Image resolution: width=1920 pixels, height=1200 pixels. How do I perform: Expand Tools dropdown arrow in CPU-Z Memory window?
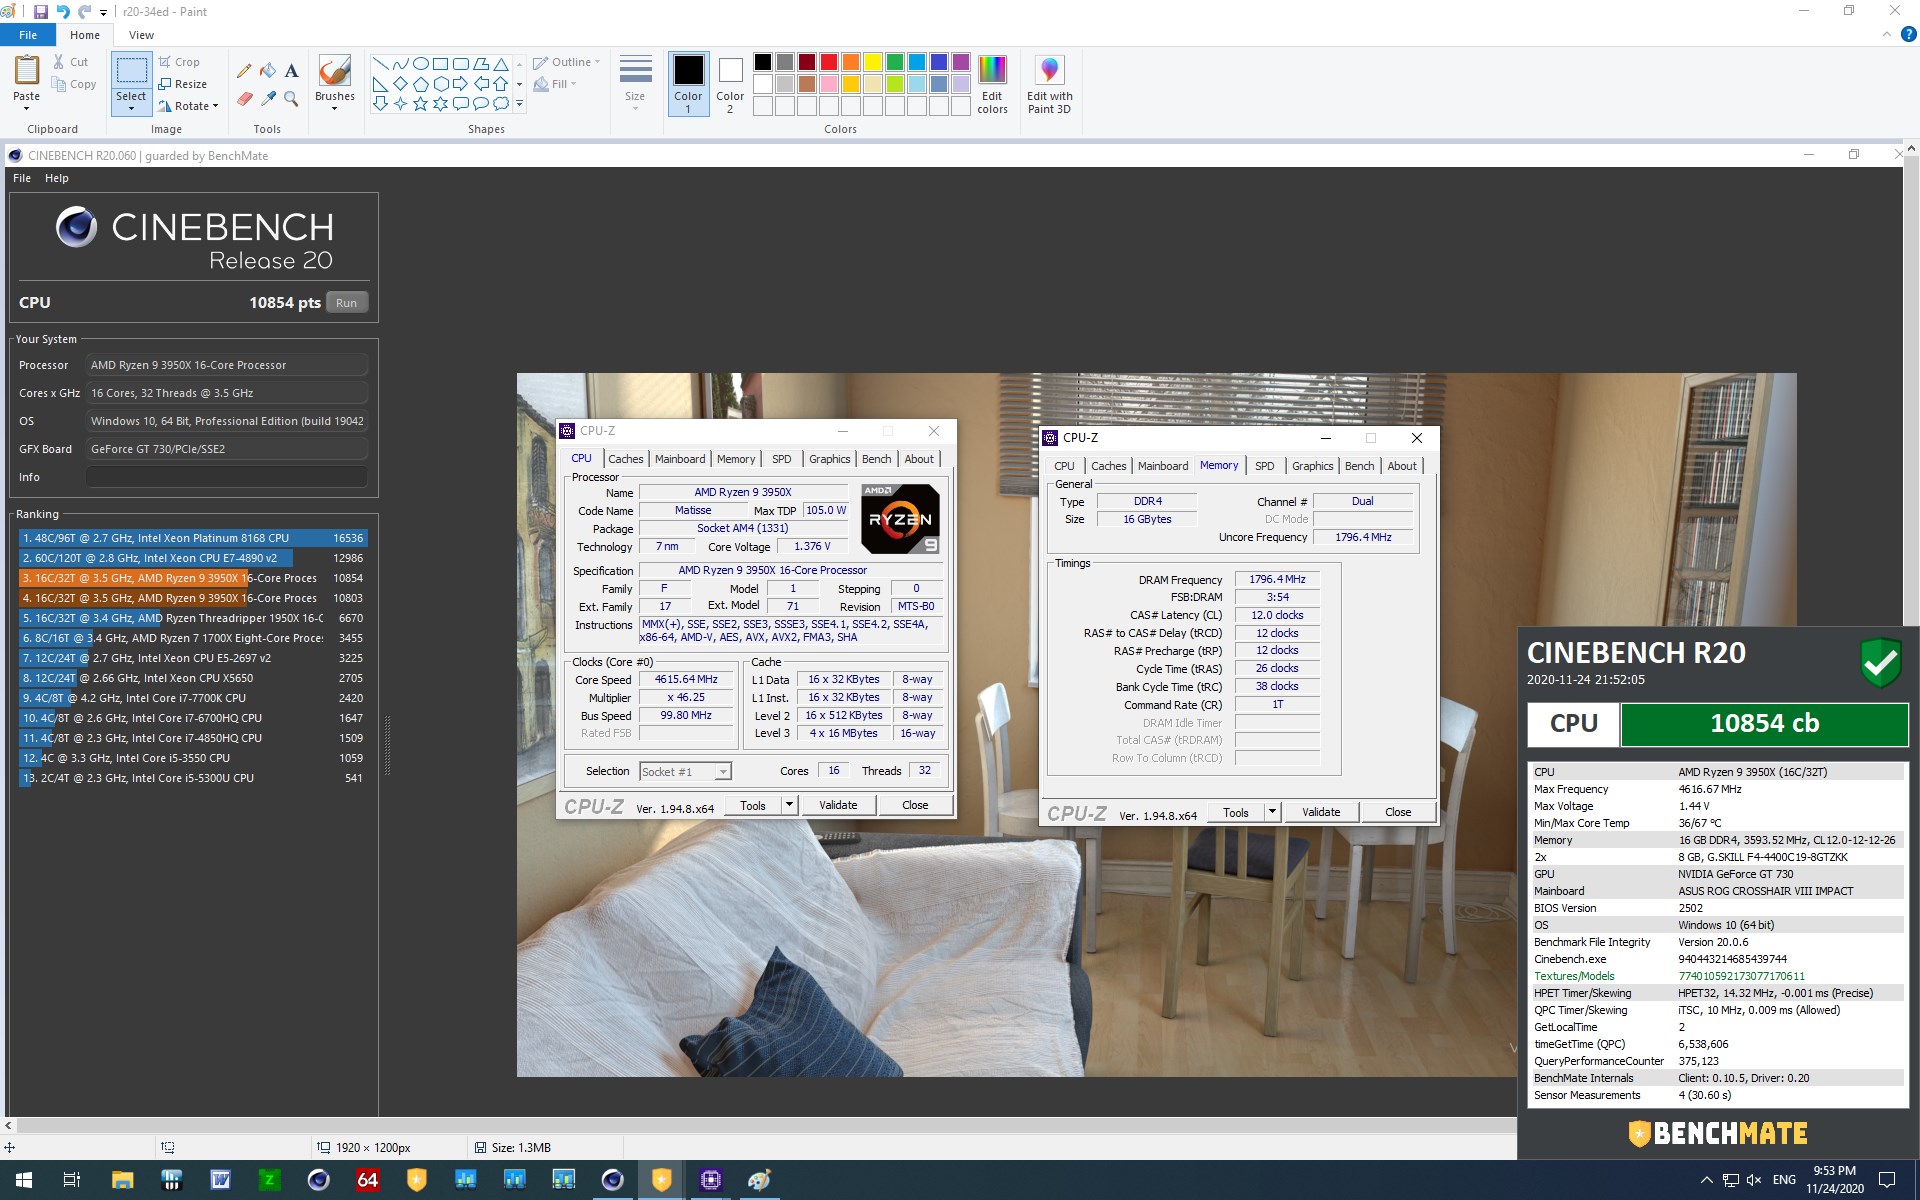[1272, 812]
